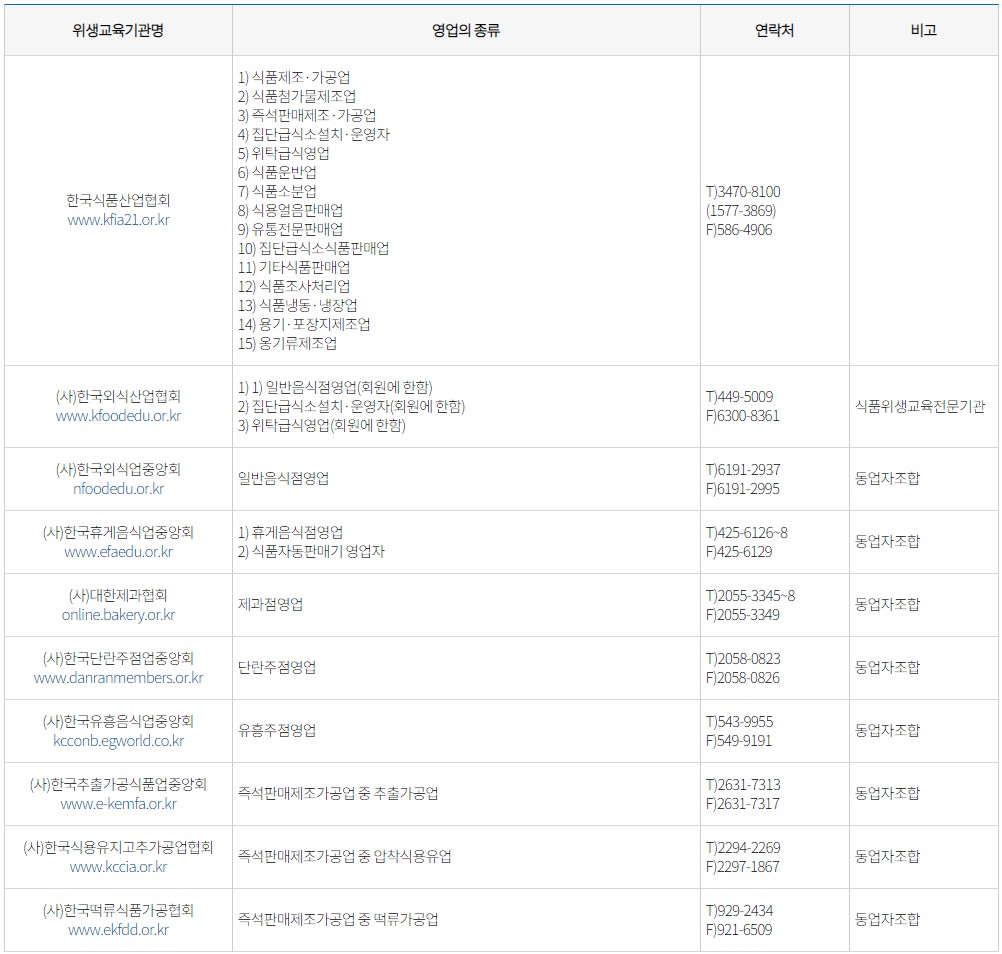This screenshot has height=954, width=1002.
Task: Open the www.kfia21.or.kr link
Action: pos(118,220)
